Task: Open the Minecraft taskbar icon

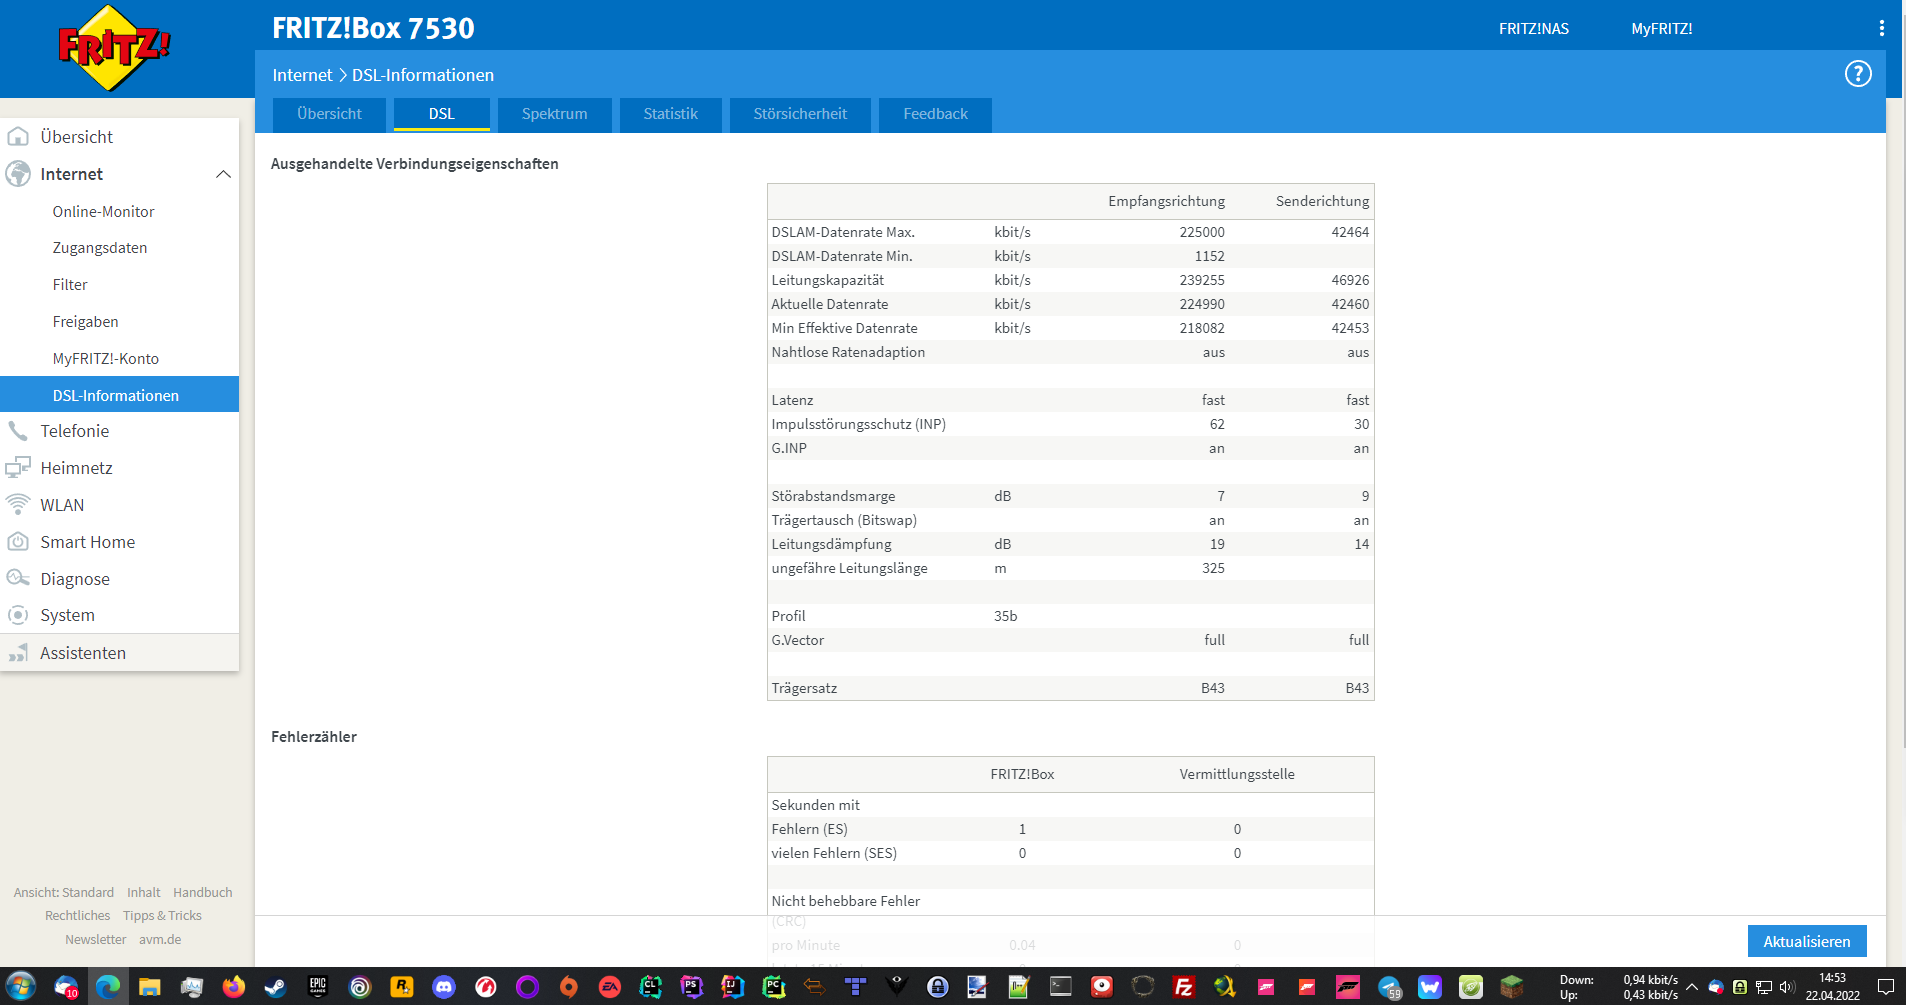Action: pyautogui.click(x=1512, y=987)
